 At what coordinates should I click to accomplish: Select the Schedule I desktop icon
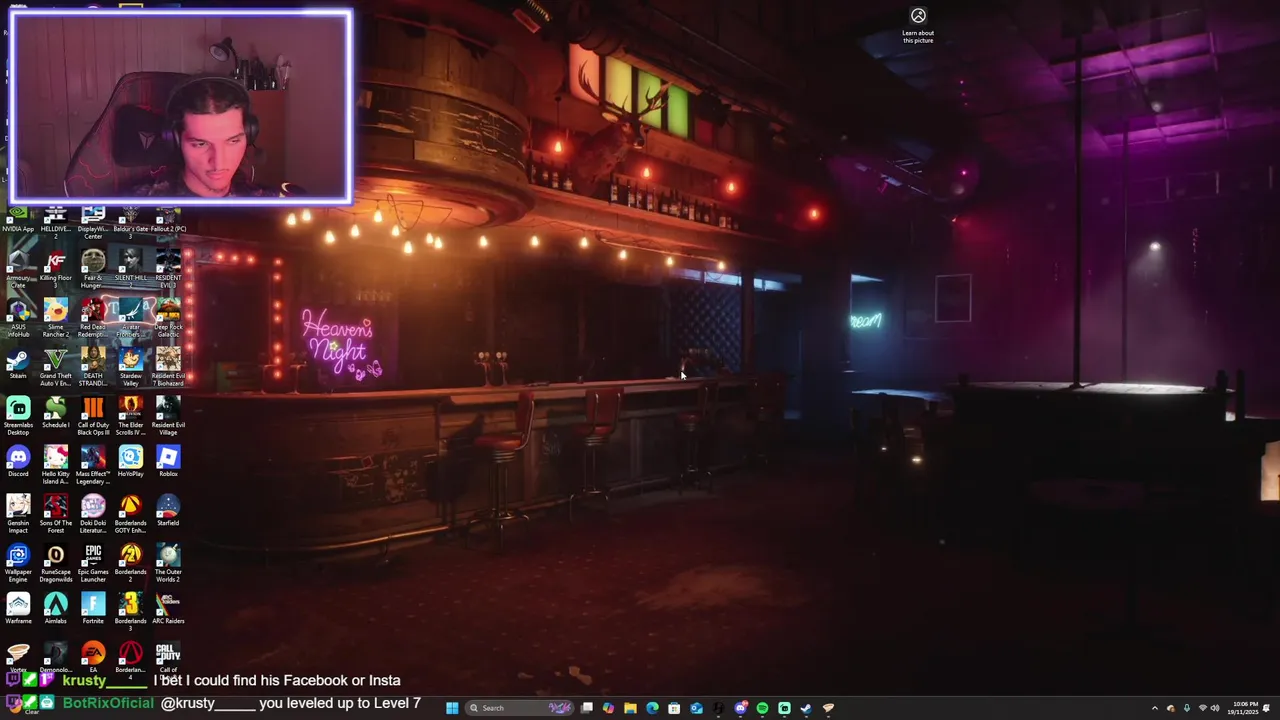55,413
